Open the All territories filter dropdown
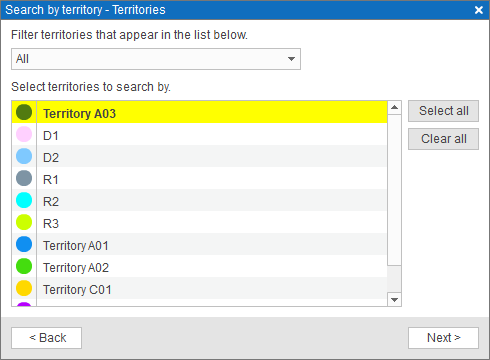This screenshot has height=360, width=490. click(x=156, y=59)
